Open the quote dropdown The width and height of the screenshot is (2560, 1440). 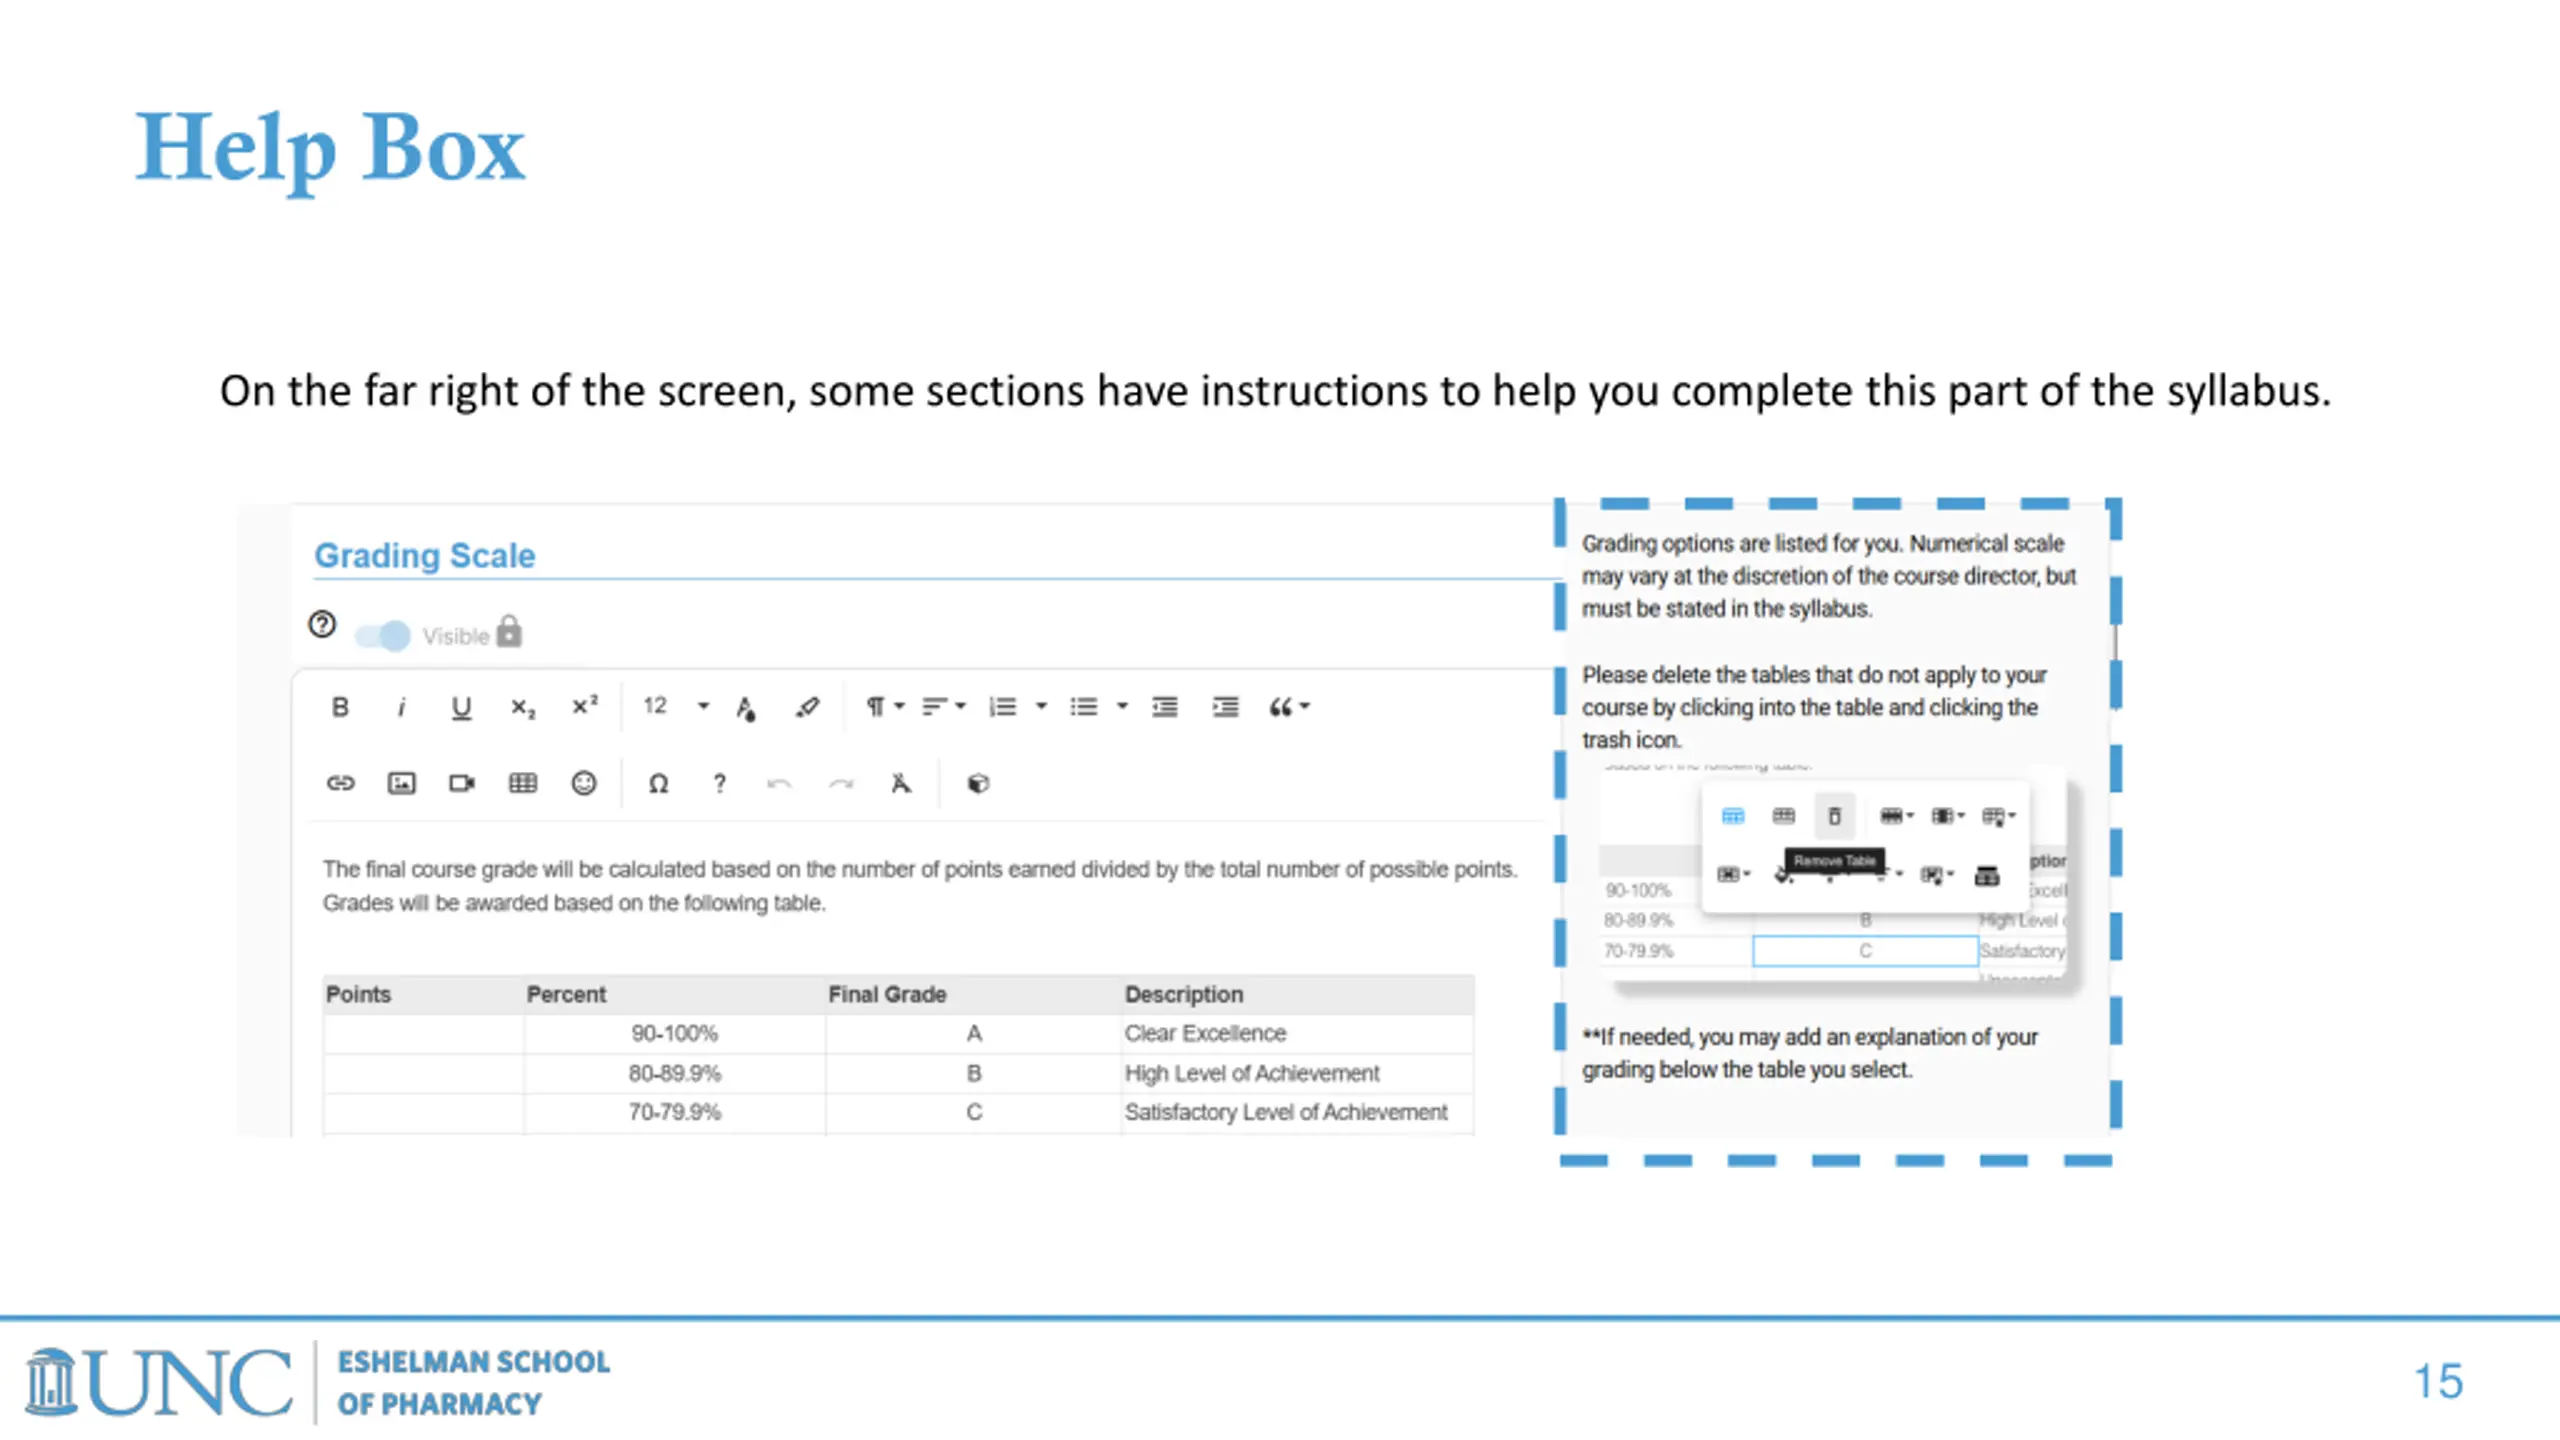pos(1289,707)
